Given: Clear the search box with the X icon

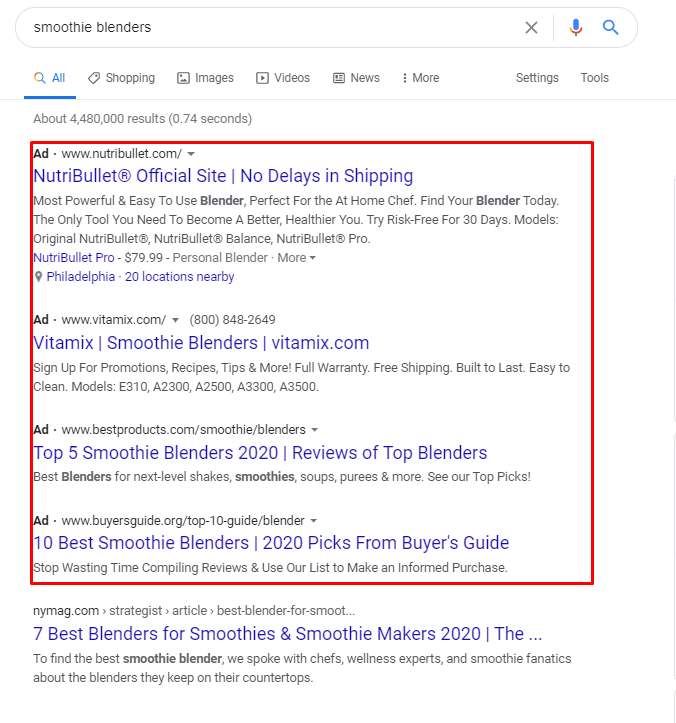Looking at the screenshot, I should tap(531, 28).
